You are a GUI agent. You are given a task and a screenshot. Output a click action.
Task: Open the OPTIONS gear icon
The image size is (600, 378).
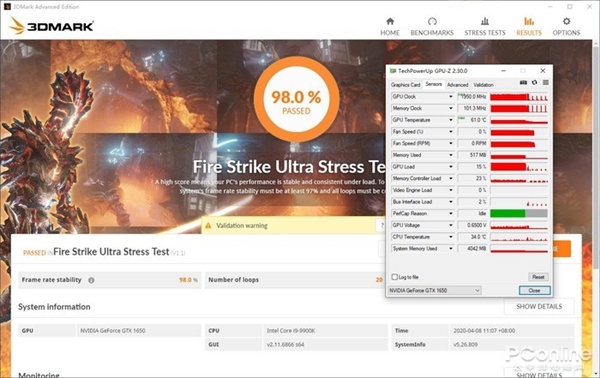(x=566, y=21)
